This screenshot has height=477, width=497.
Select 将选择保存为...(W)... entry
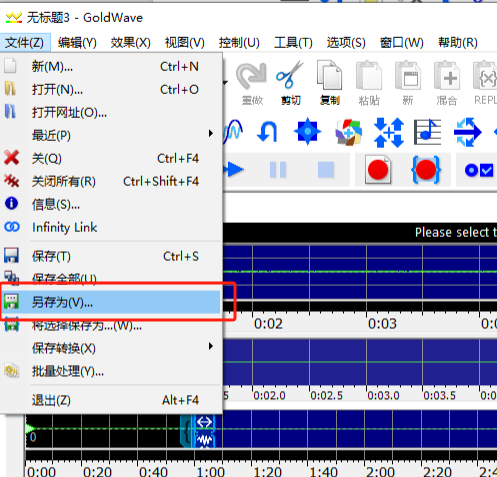[x=111, y=325]
